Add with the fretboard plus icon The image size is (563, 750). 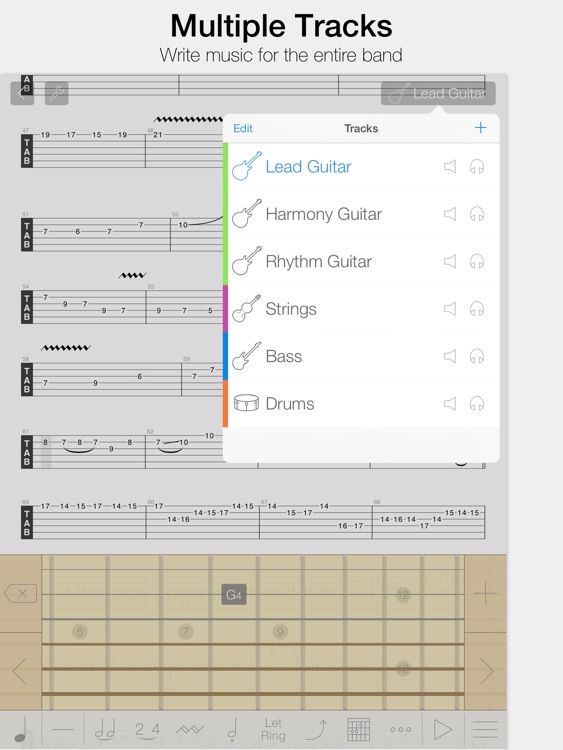pos(486,594)
